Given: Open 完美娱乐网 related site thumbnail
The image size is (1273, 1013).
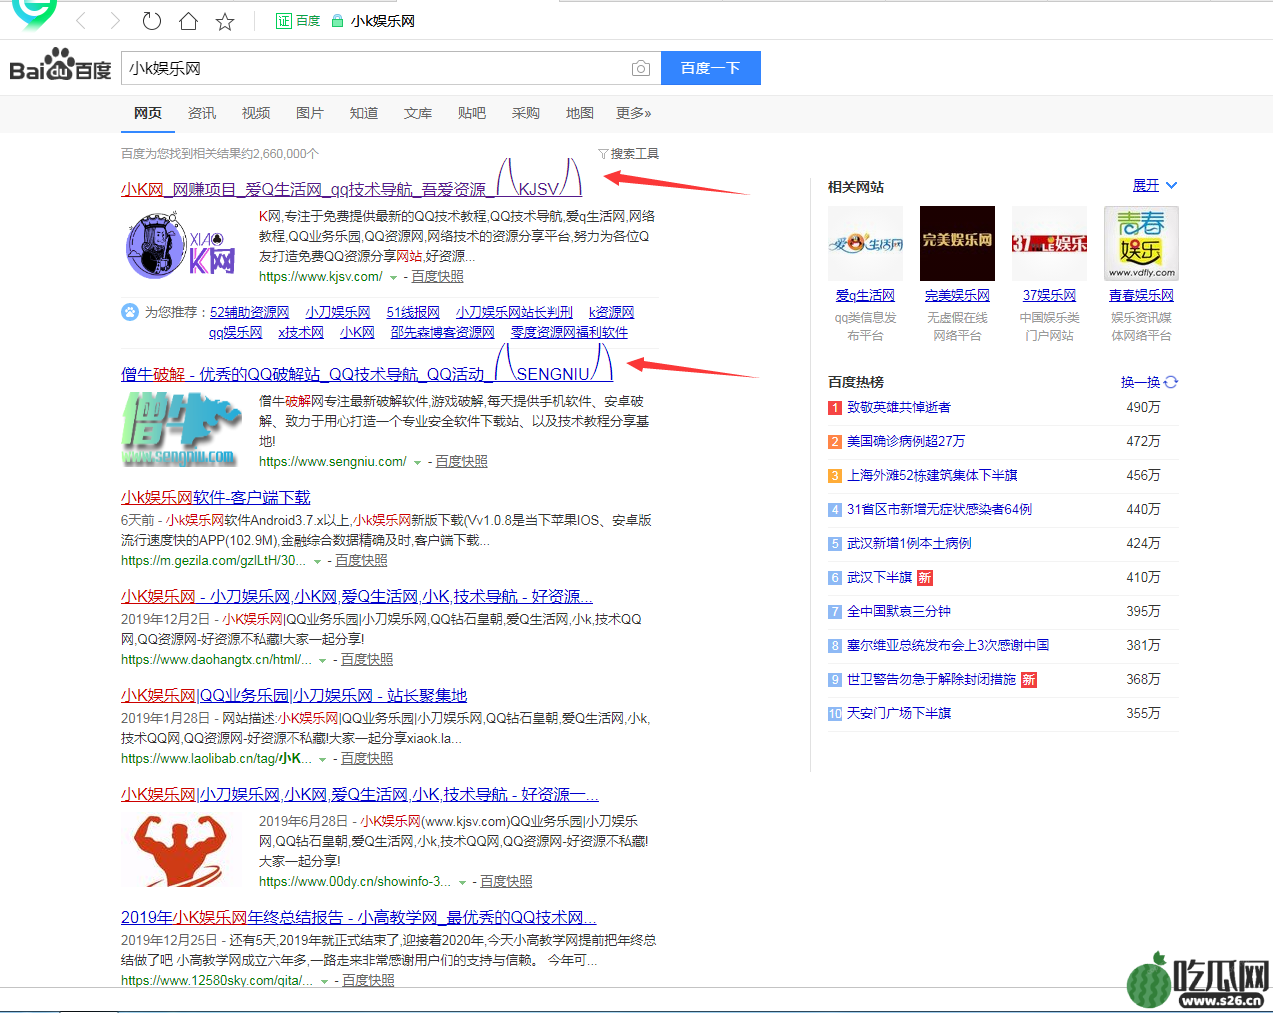Looking at the screenshot, I should [957, 243].
